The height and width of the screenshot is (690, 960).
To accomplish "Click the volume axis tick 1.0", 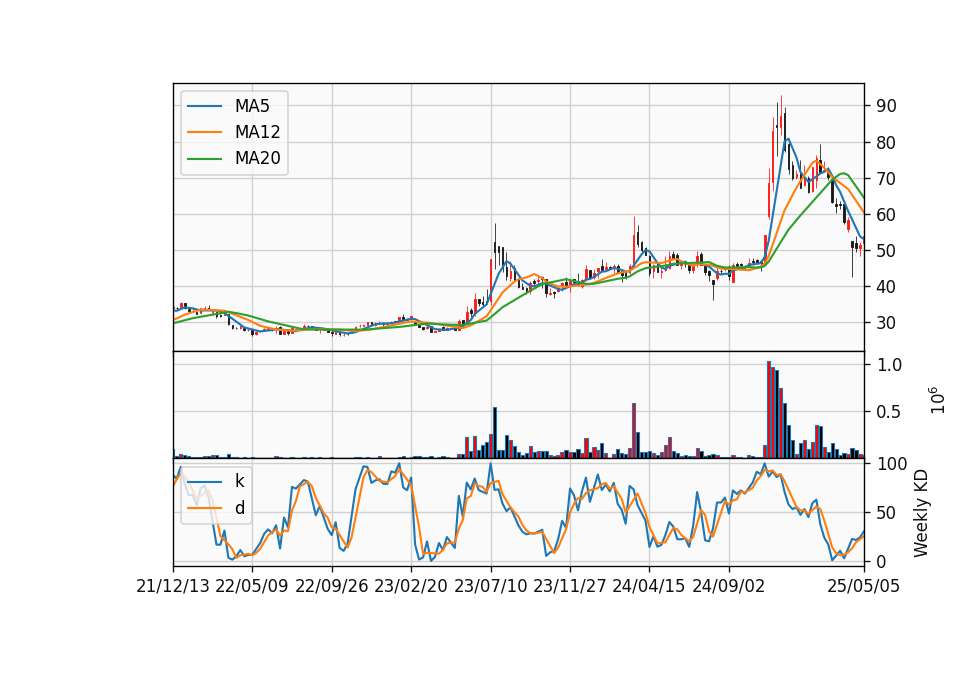I will [889, 365].
